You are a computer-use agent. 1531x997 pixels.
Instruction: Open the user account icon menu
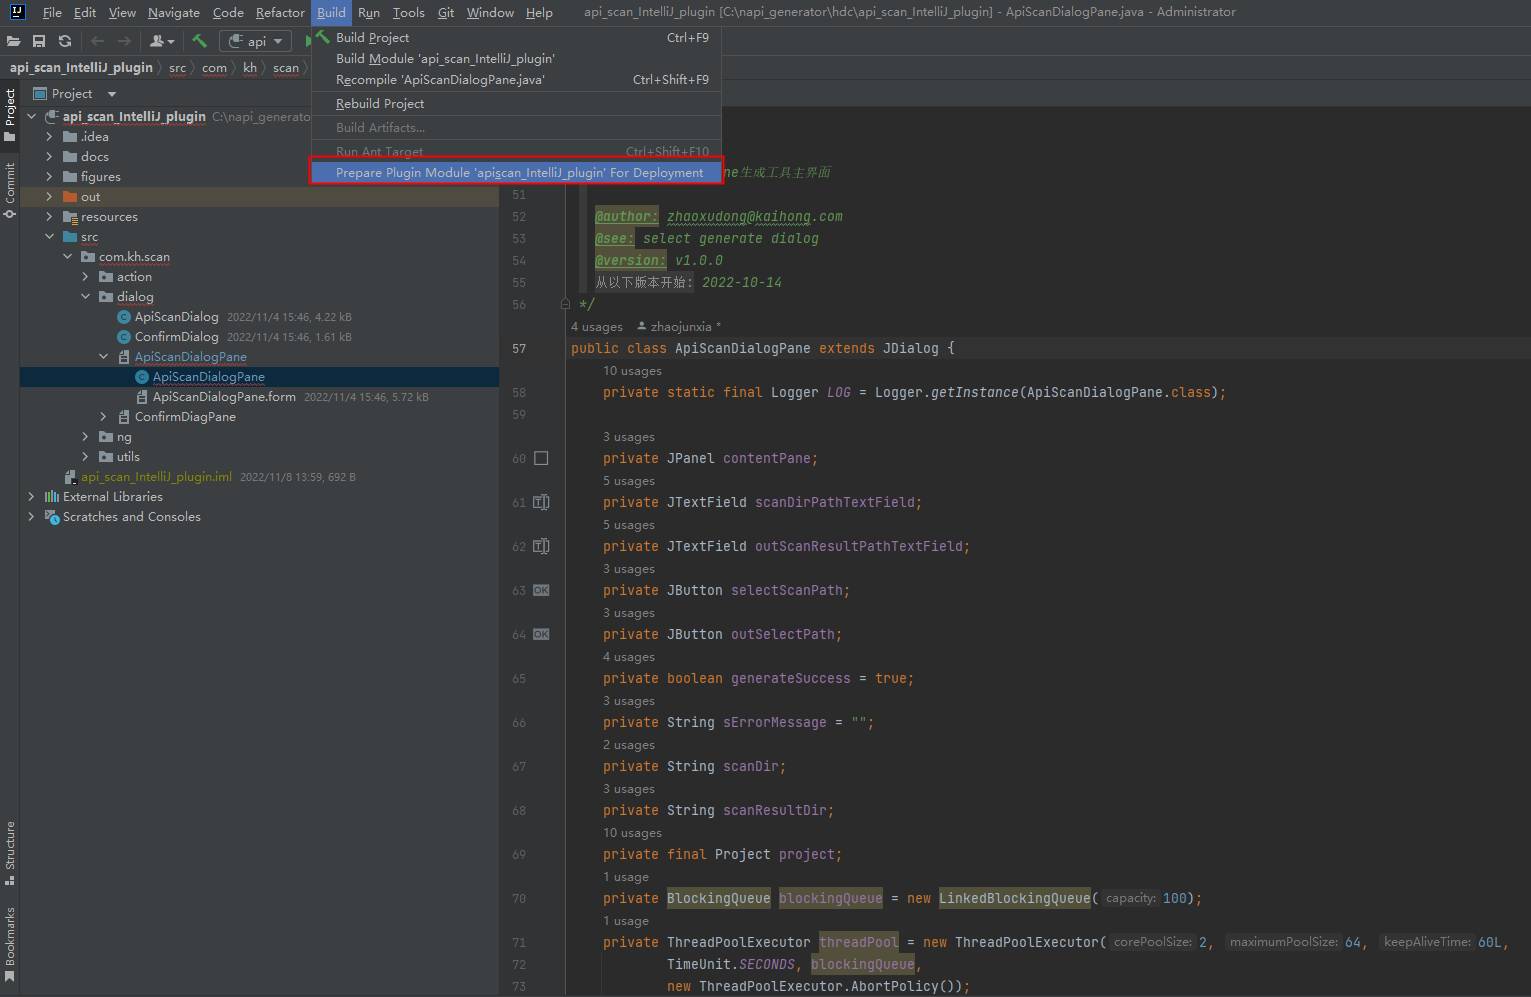coord(161,41)
